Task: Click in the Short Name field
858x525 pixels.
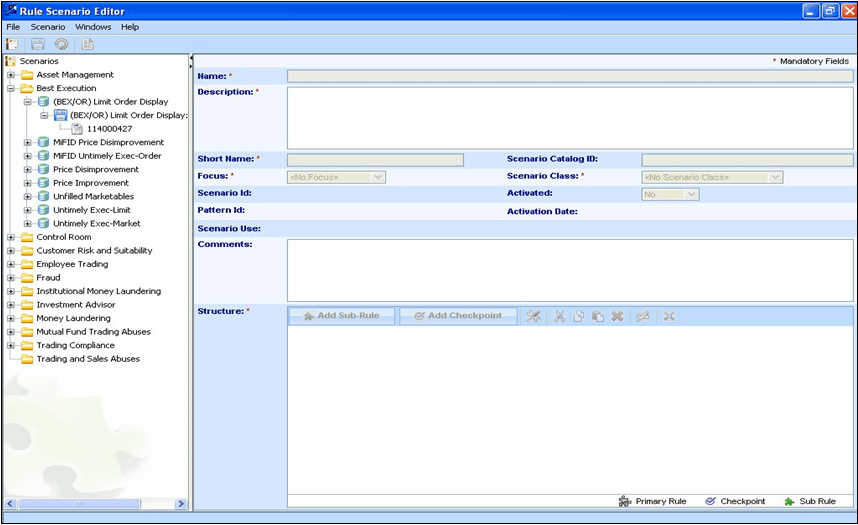Action: (375, 160)
